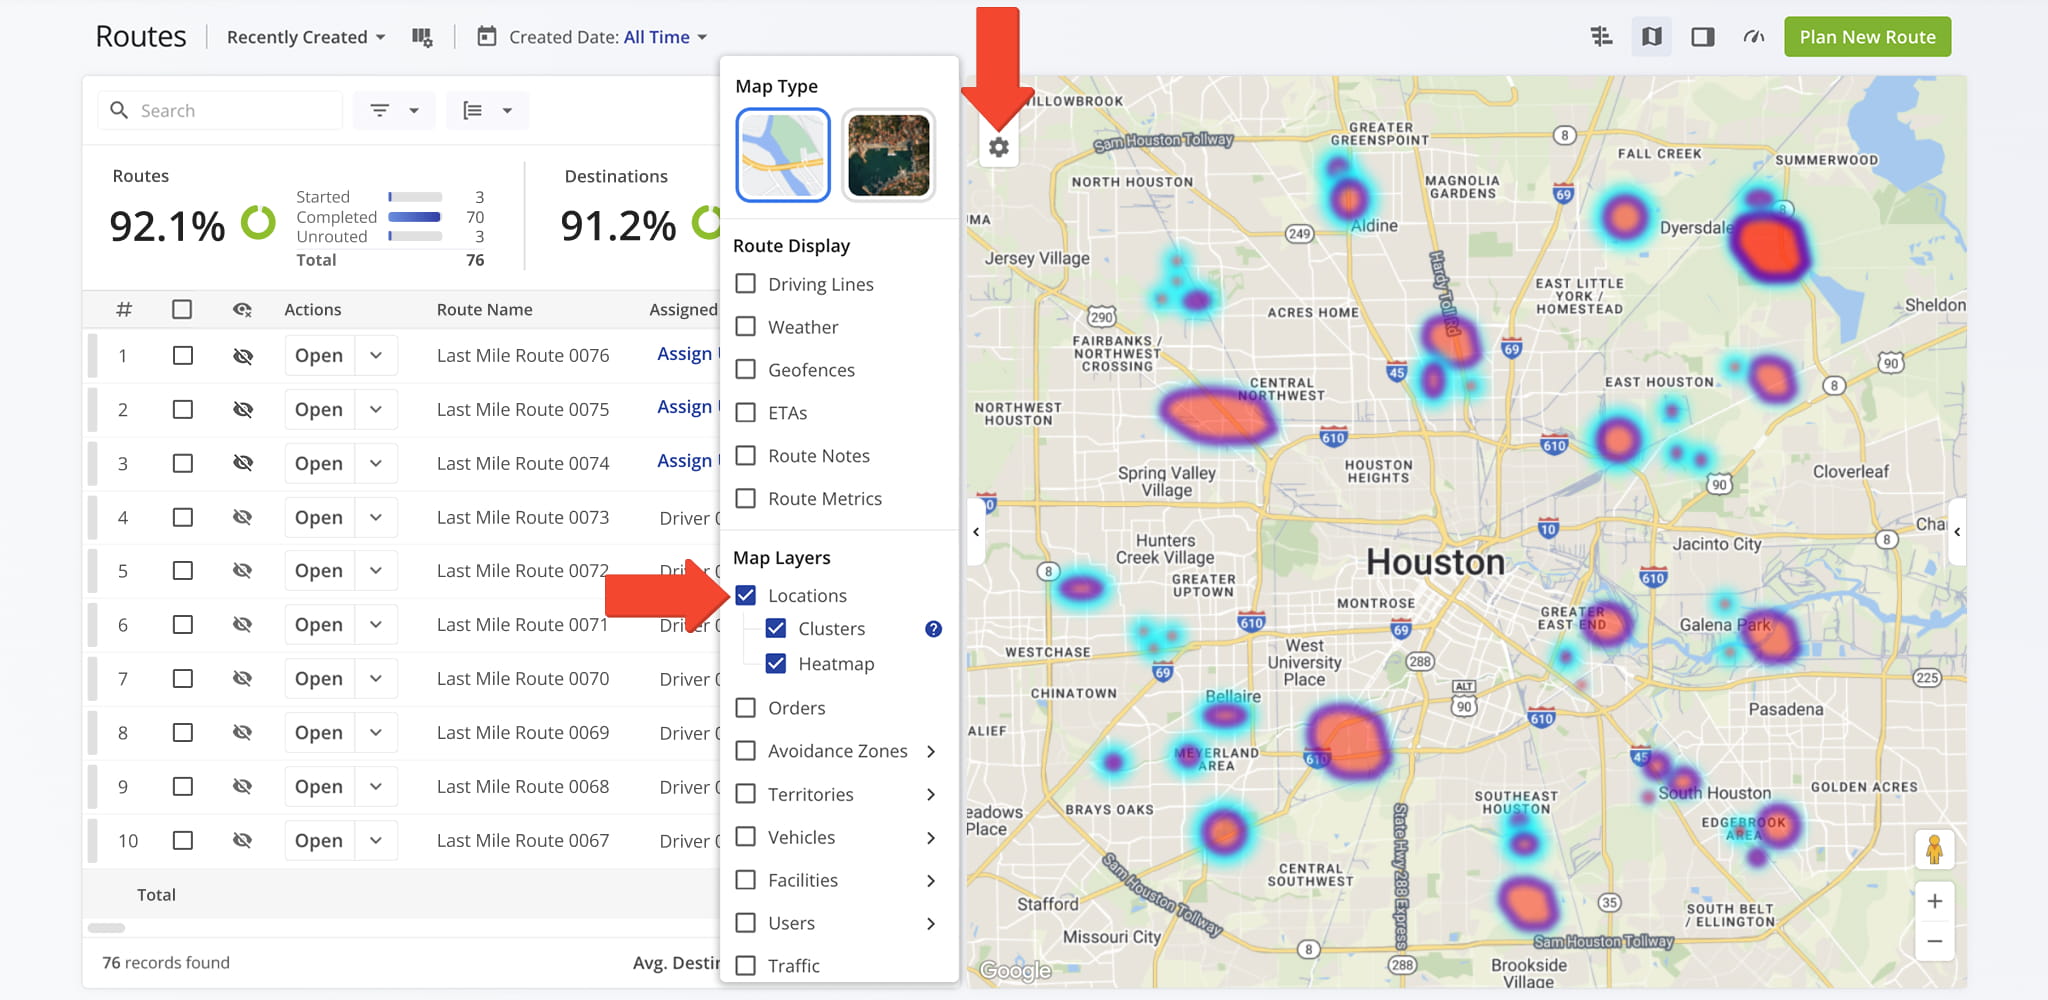Uncheck the Heatmap layer checkbox
This screenshot has width=2048, height=1000.
[776, 664]
